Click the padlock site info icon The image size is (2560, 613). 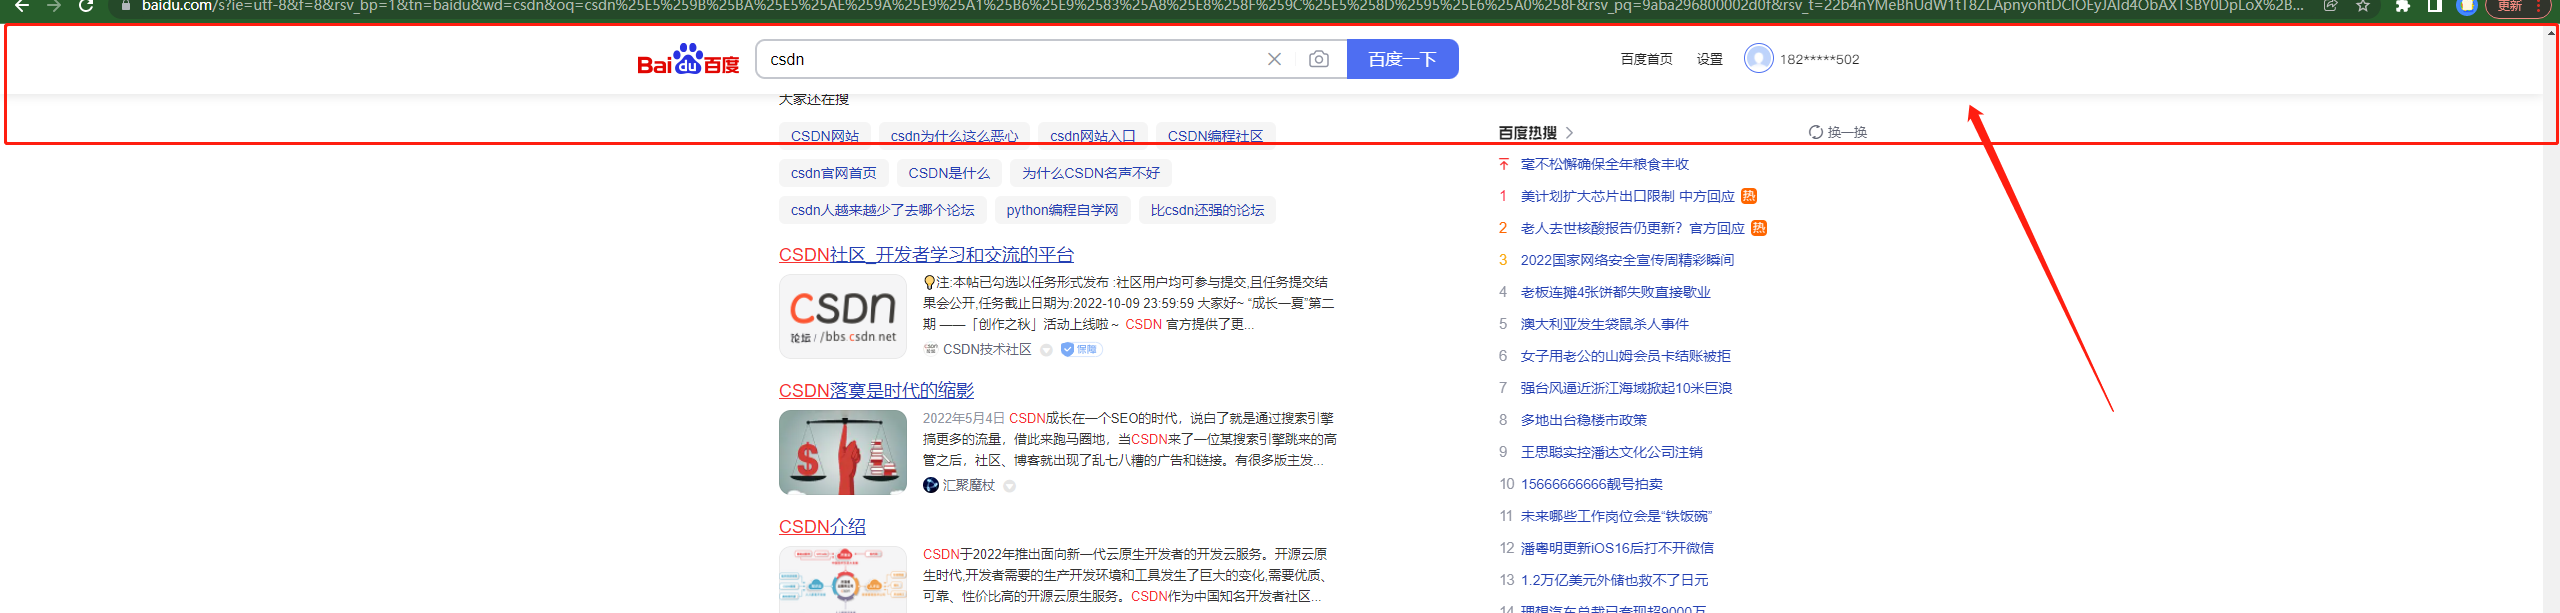point(125,6)
